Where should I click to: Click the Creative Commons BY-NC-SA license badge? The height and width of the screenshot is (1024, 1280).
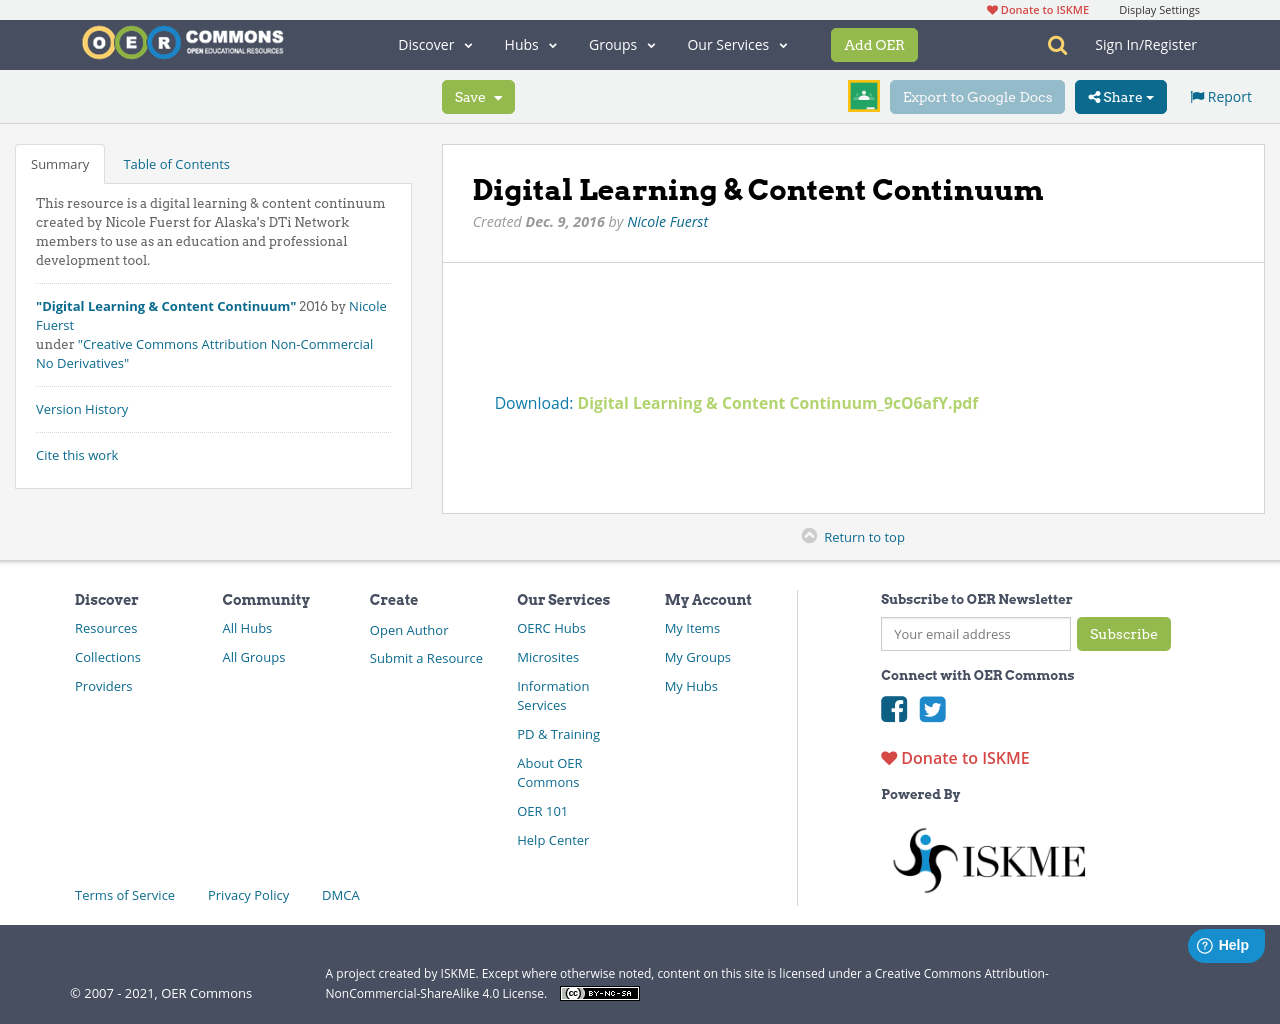[x=599, y=993]
